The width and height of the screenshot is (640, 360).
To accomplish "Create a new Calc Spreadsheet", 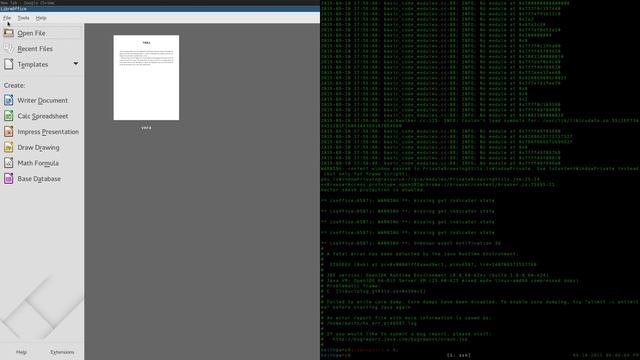I will (x=42, y=116).
